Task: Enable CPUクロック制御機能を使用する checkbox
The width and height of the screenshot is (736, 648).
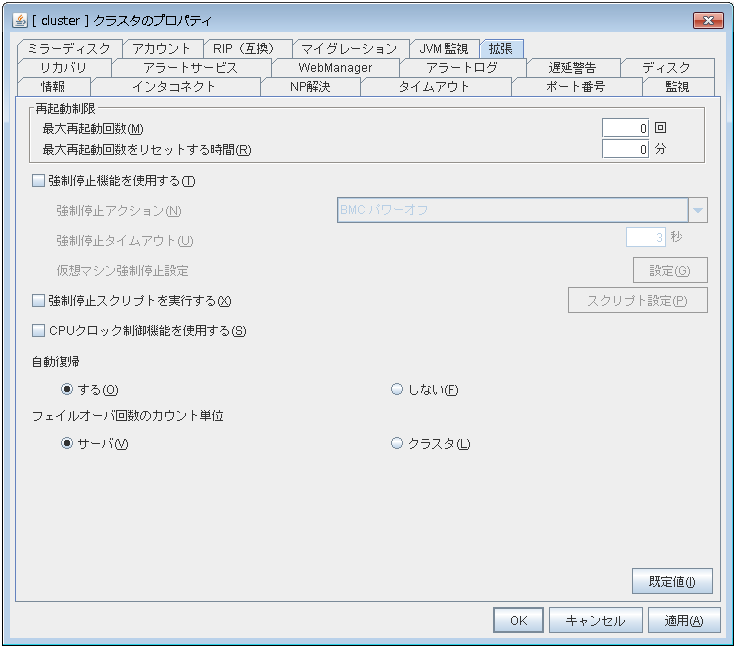Action: click(39, 331)
